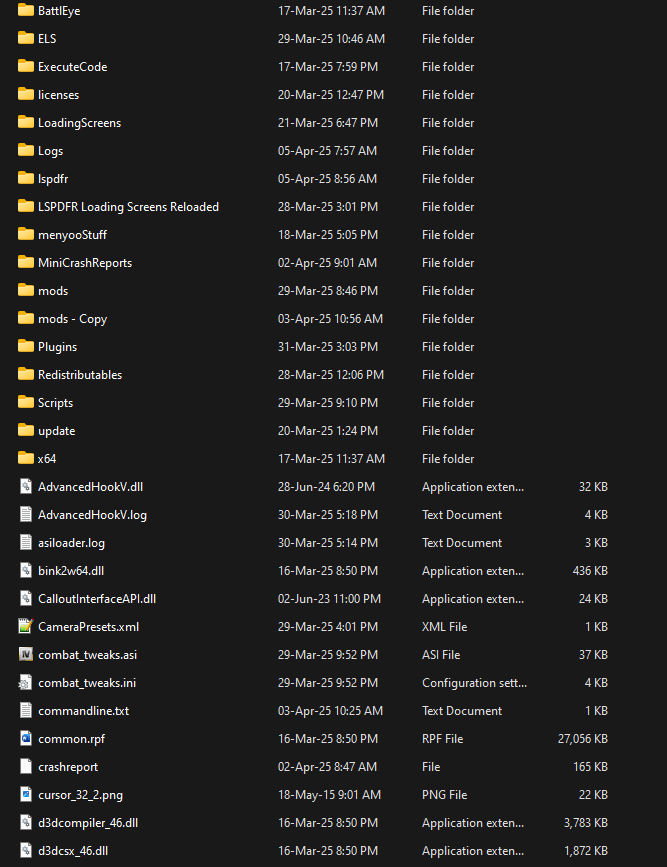Select the update folder icon
The image size is (667, 867).
point(25,430)
